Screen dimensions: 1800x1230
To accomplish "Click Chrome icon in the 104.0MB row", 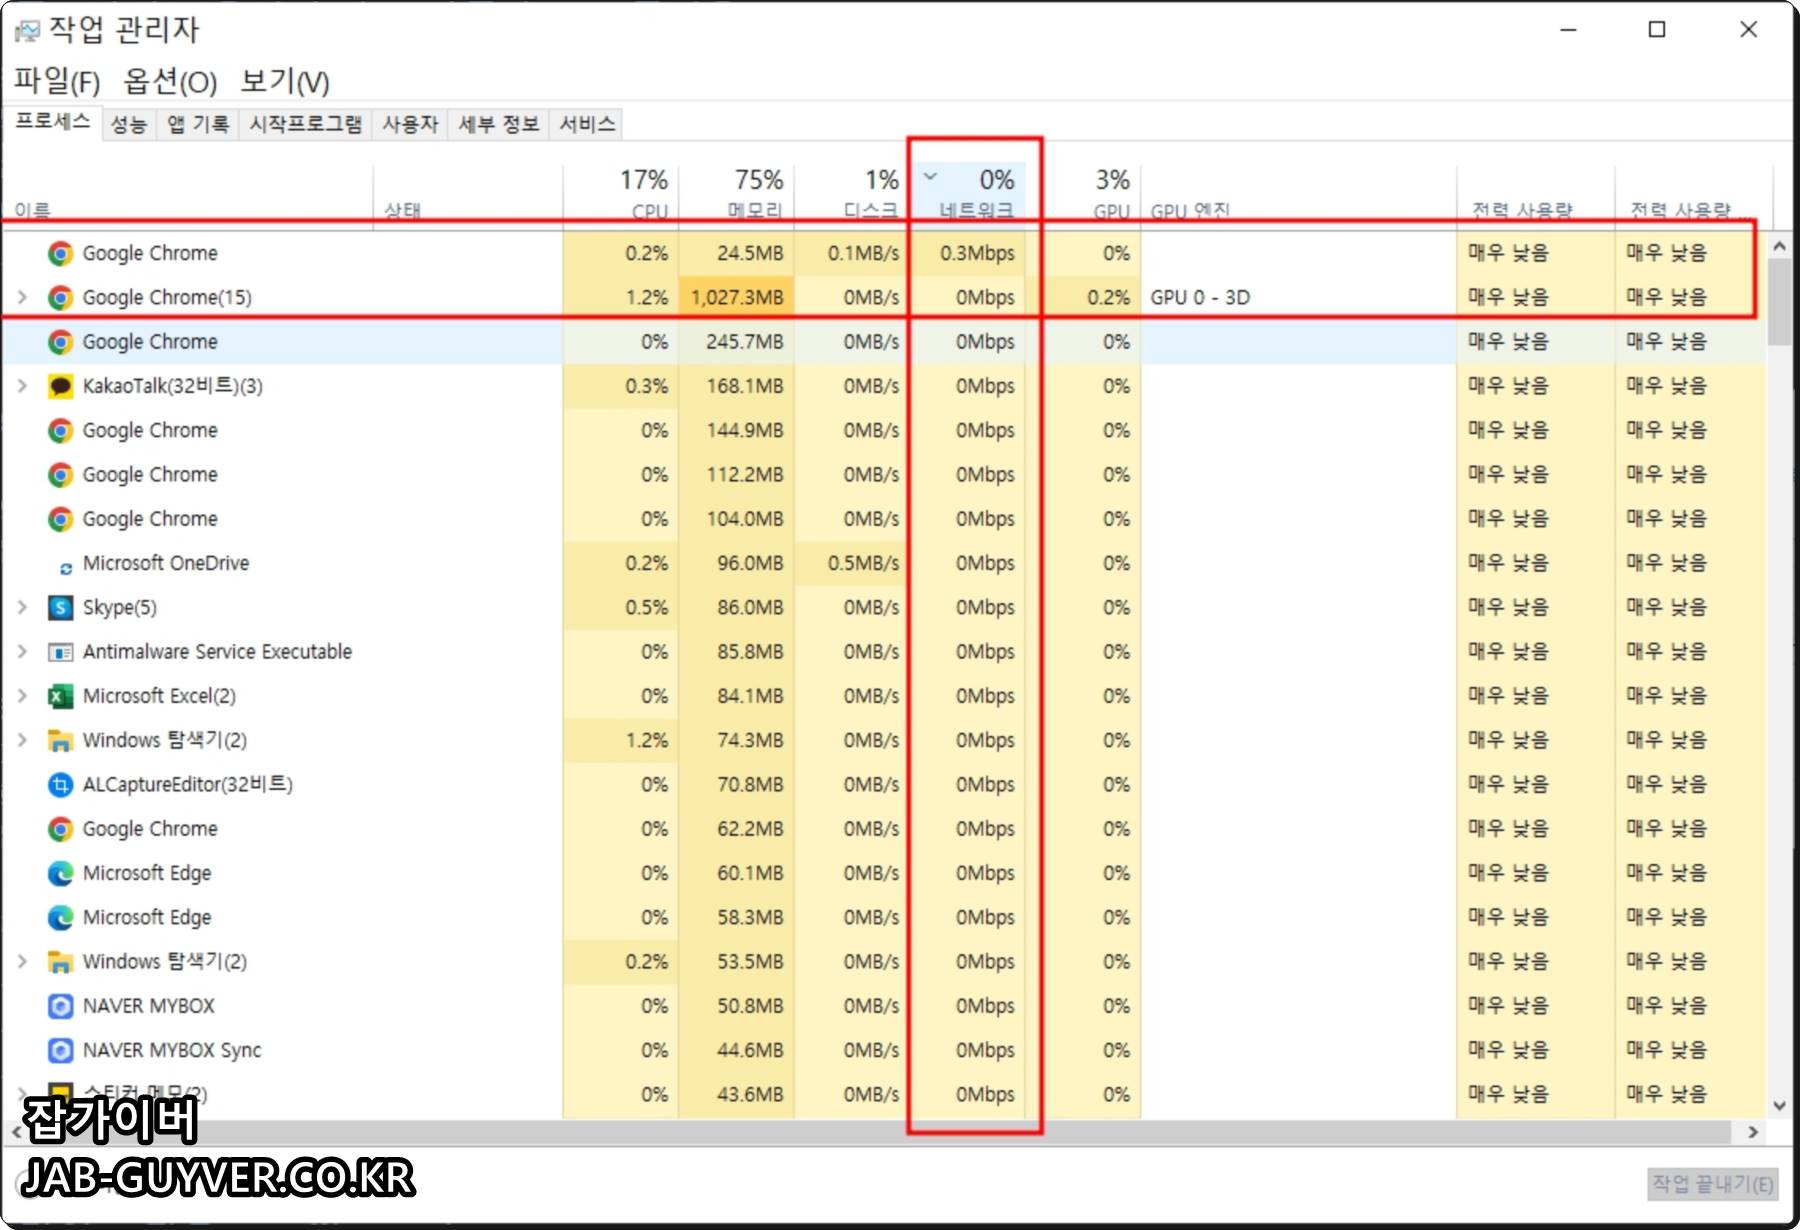I will [60, 519].
